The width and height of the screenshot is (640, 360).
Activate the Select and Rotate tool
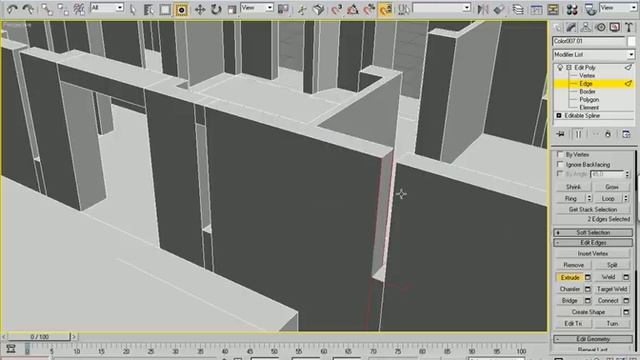coord(216,9)
